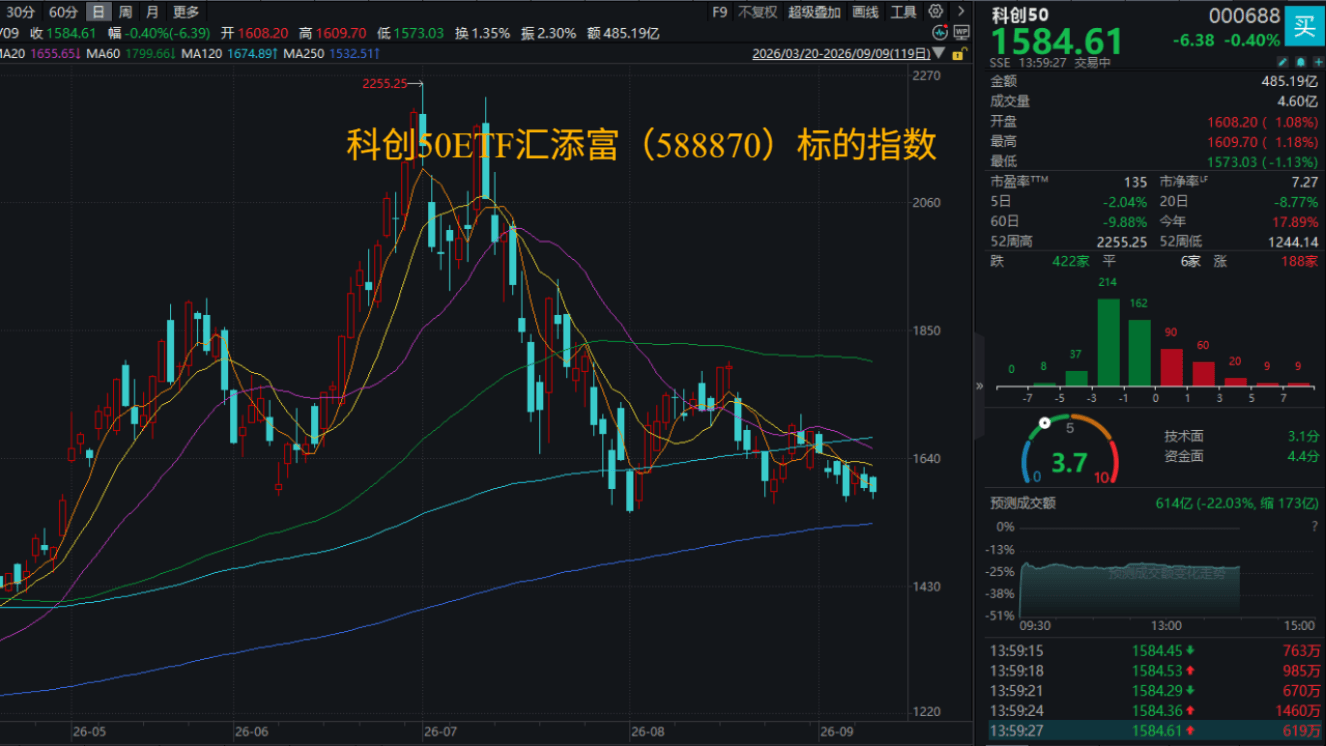Click the 技术面 score row
Viewport: 1326px width, 746px height.
[x=1241, y=437]
